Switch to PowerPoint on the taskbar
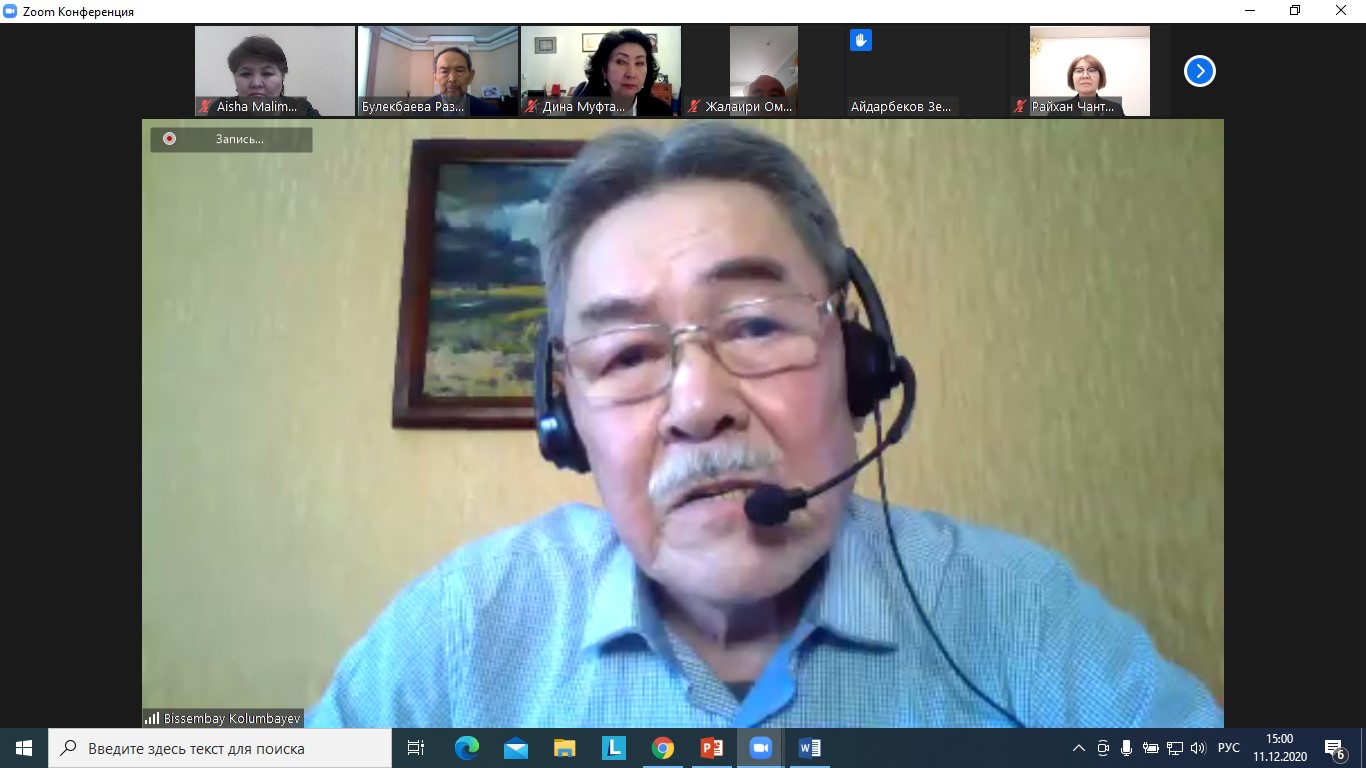 (711, 748)
